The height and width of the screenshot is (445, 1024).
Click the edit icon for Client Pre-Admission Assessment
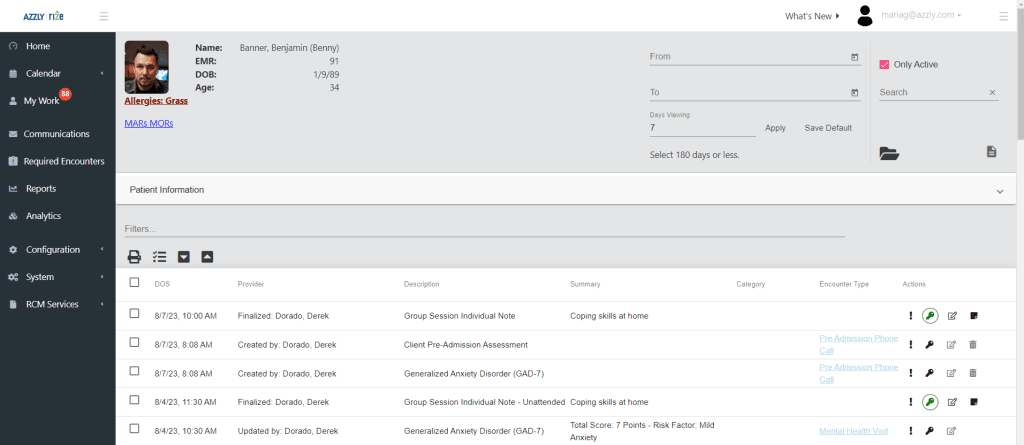click(x=952, y=345)
